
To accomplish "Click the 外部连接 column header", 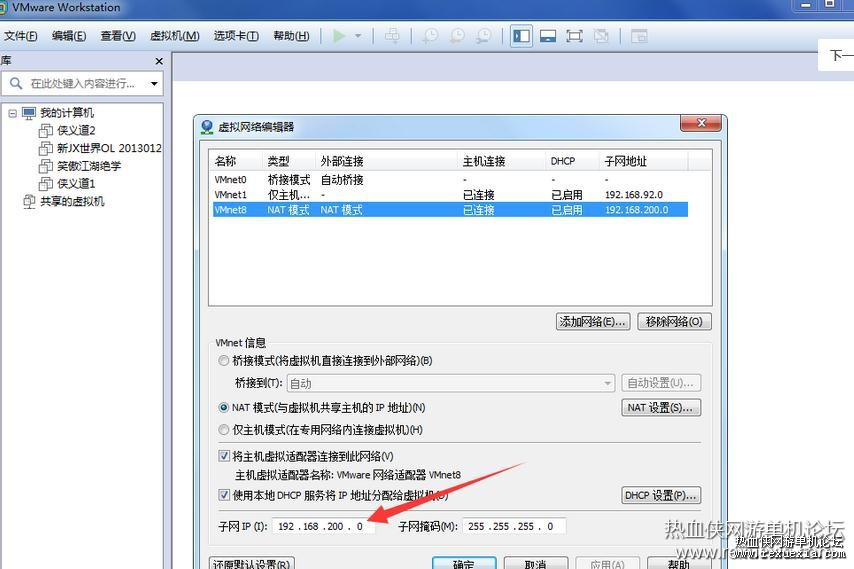I will click(386, 161).
